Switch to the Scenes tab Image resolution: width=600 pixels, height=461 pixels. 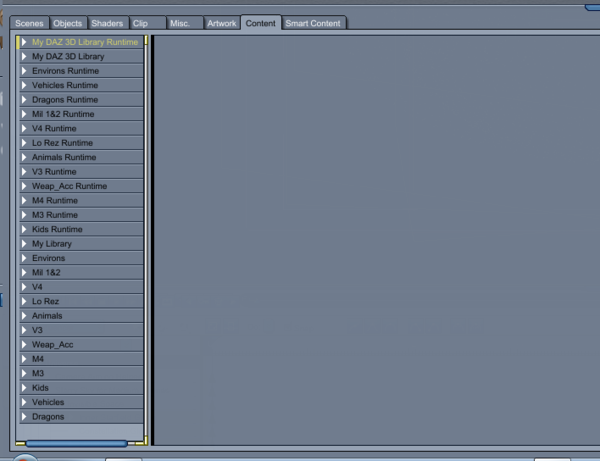pyautogui.click(x=29, y=23)
